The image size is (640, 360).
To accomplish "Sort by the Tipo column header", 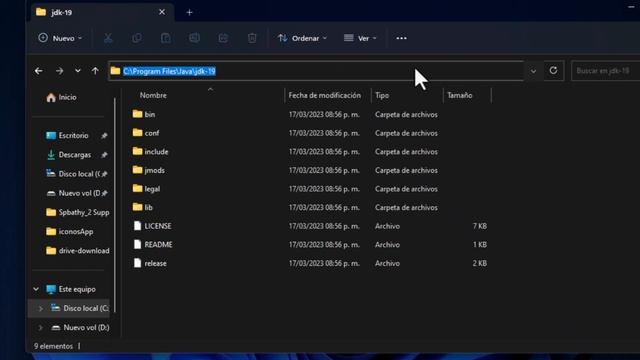I will pyautogui.click(x=382, y=95).
